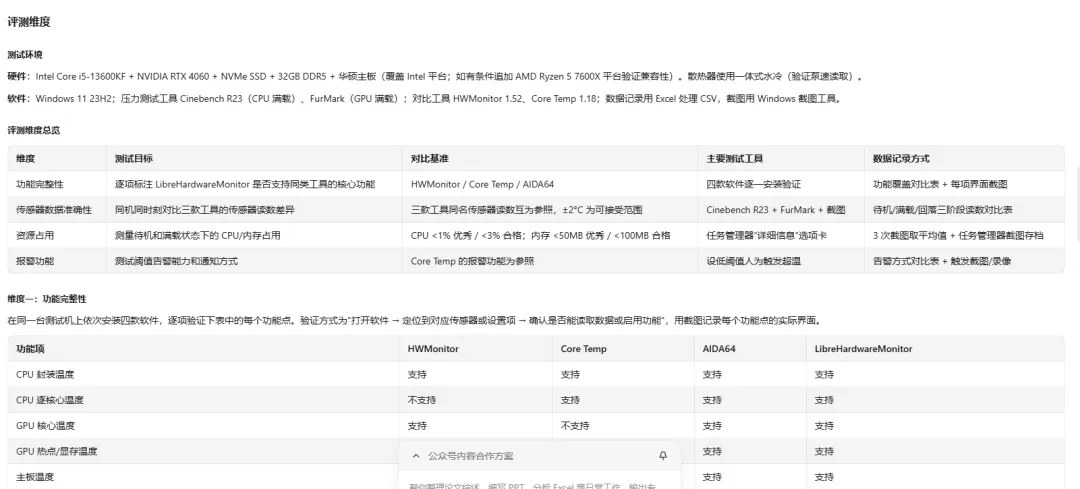The height and width of the screenshot is (489, 1080).
Task: Select the 传感器数据准确性 row label
Action: [x=54, y=209]
